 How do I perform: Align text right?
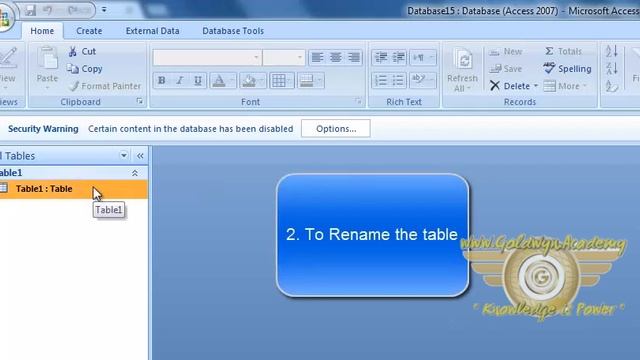[354, 58]
